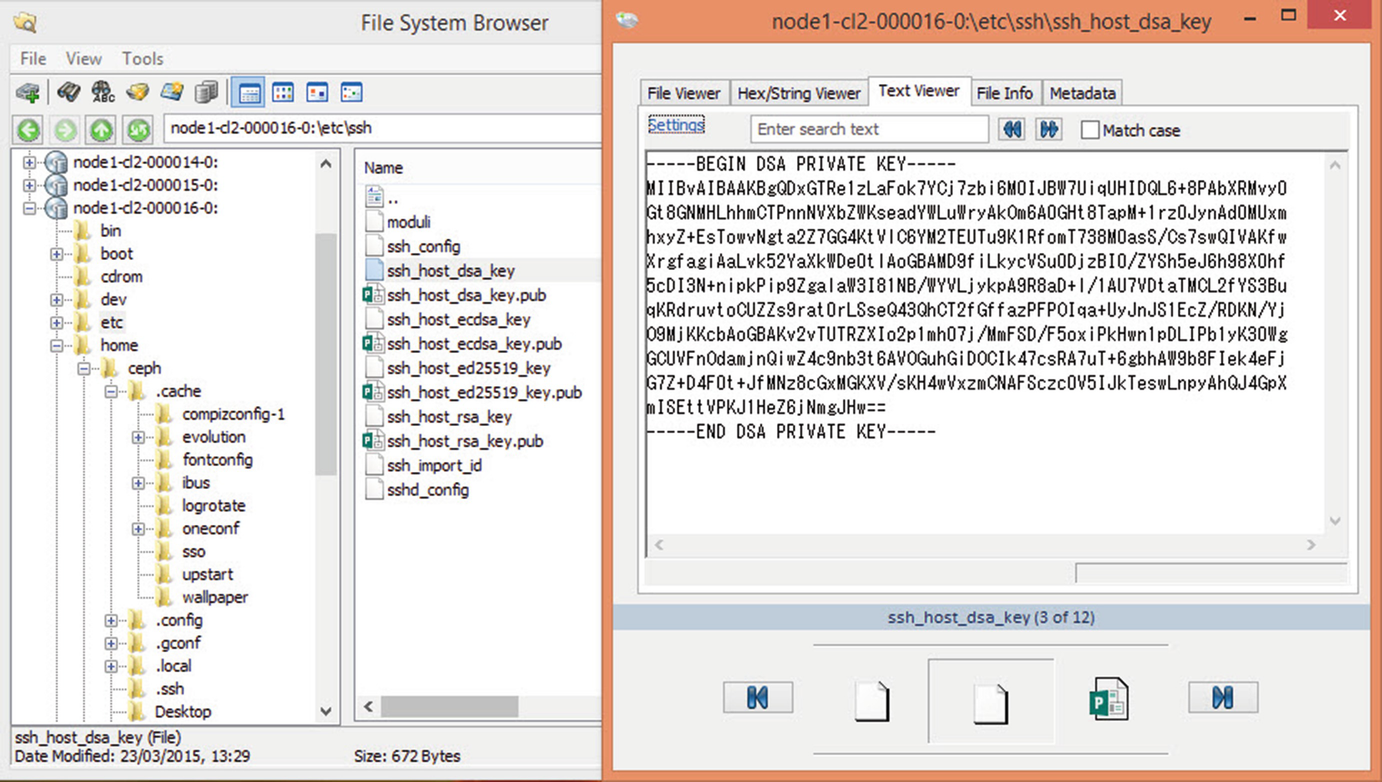Expand the dev folder
This screenshot has width=1382, height=782.
coord(57,300)
